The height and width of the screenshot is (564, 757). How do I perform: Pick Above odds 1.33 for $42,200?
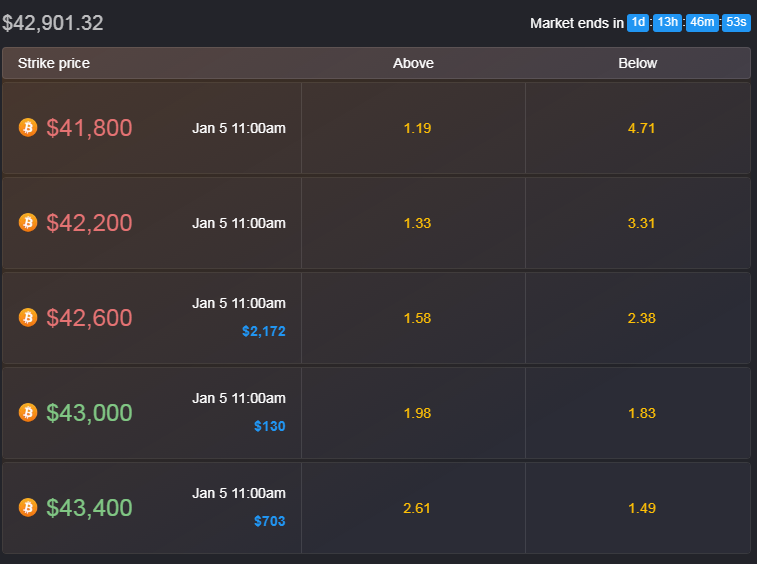click(416, 223)
